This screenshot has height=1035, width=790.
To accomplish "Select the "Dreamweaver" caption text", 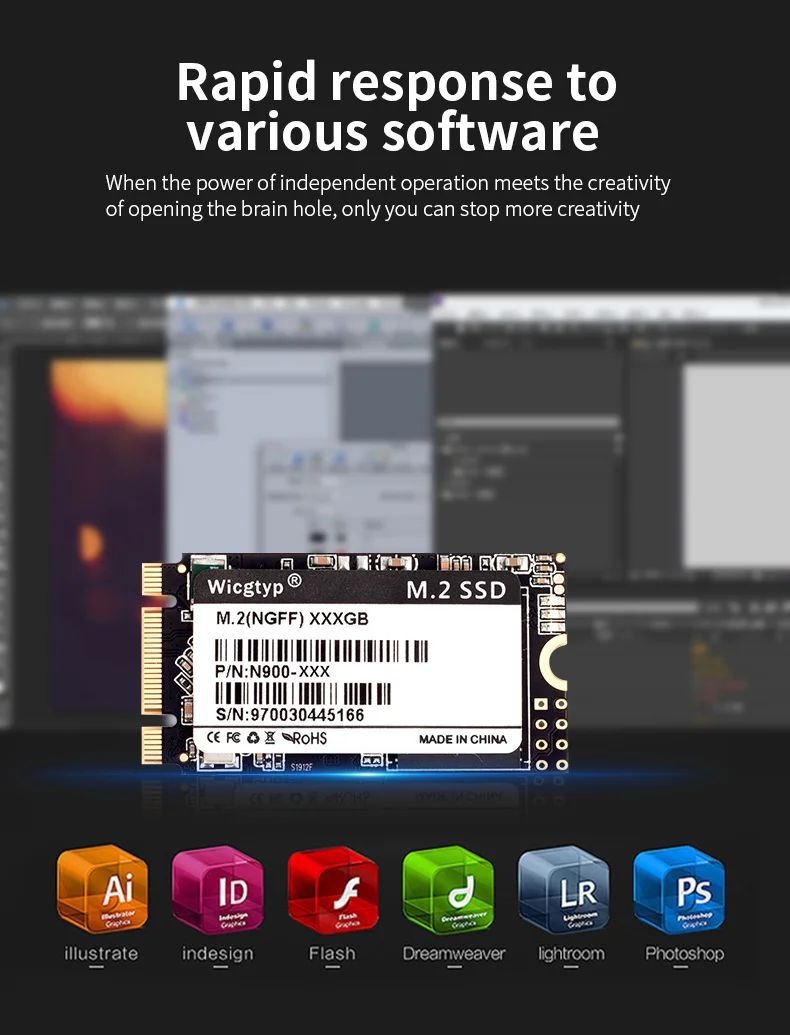I will click(x=453, y=953).
